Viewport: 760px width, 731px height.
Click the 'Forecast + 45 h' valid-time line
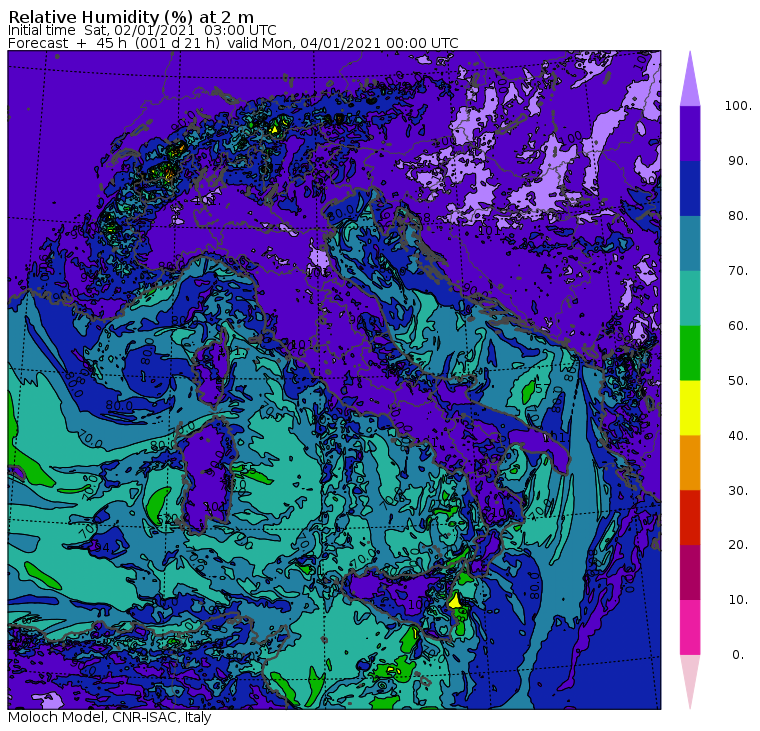pos(233,43)
